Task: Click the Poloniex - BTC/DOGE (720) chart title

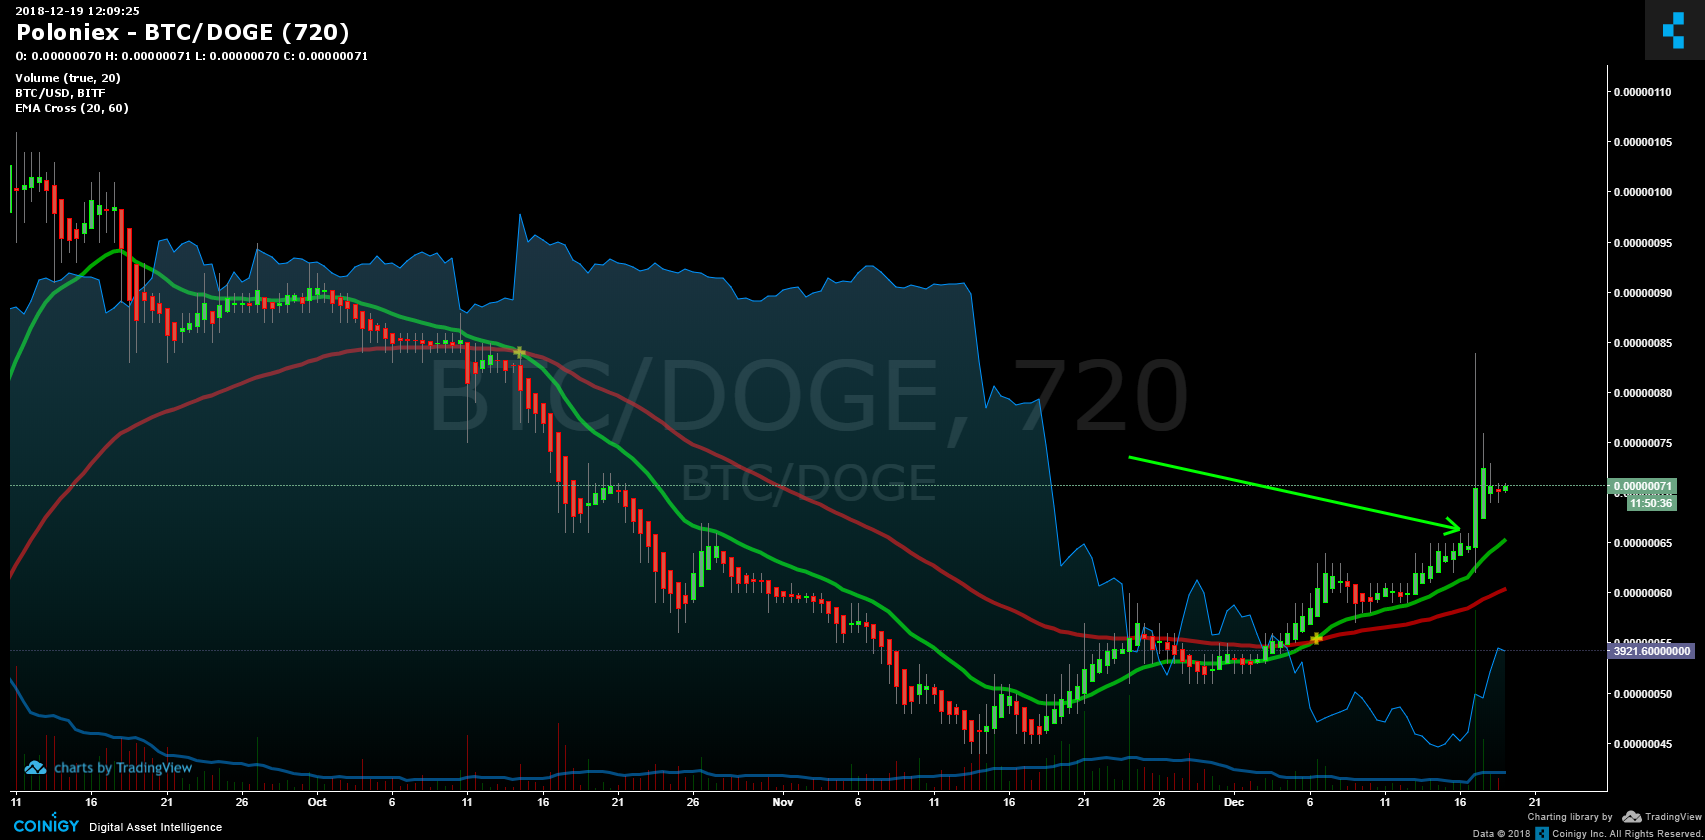Action: 183,33
